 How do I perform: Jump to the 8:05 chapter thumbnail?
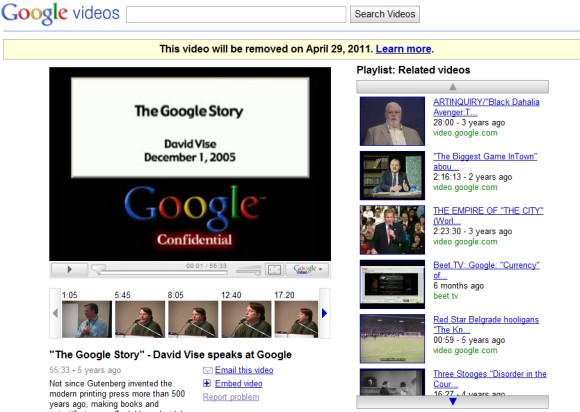(193, 319)
